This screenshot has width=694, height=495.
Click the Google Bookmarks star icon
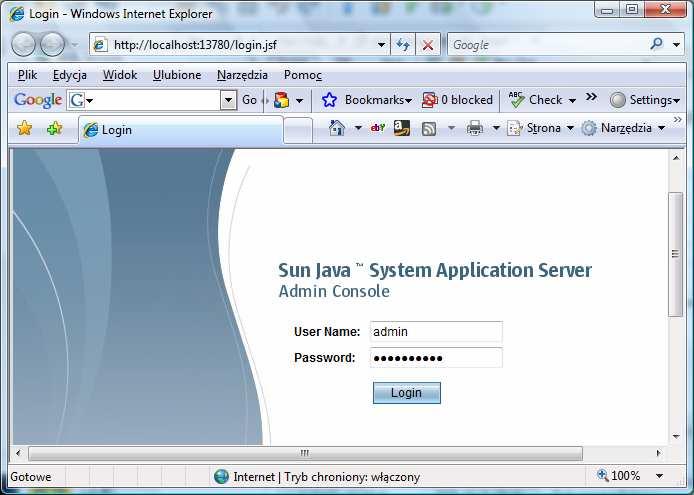tap(329, 100)
